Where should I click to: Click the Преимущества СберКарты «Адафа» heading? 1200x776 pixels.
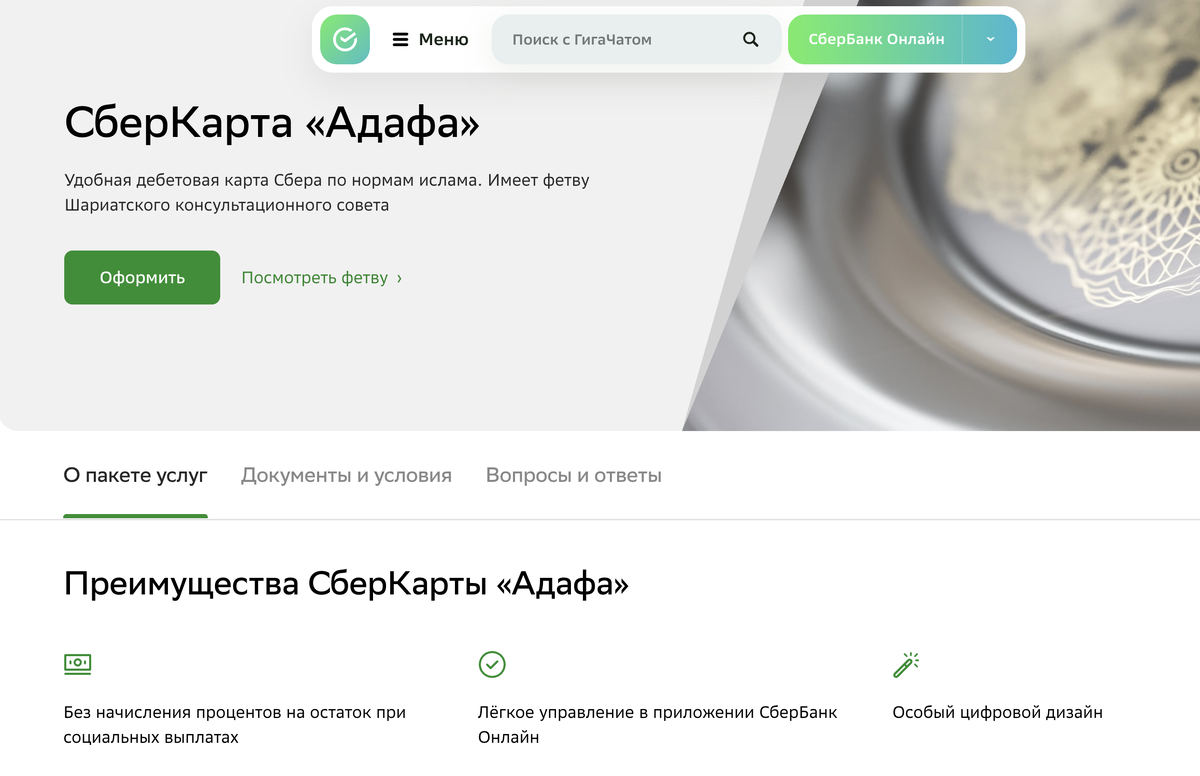tap(346, 583)
